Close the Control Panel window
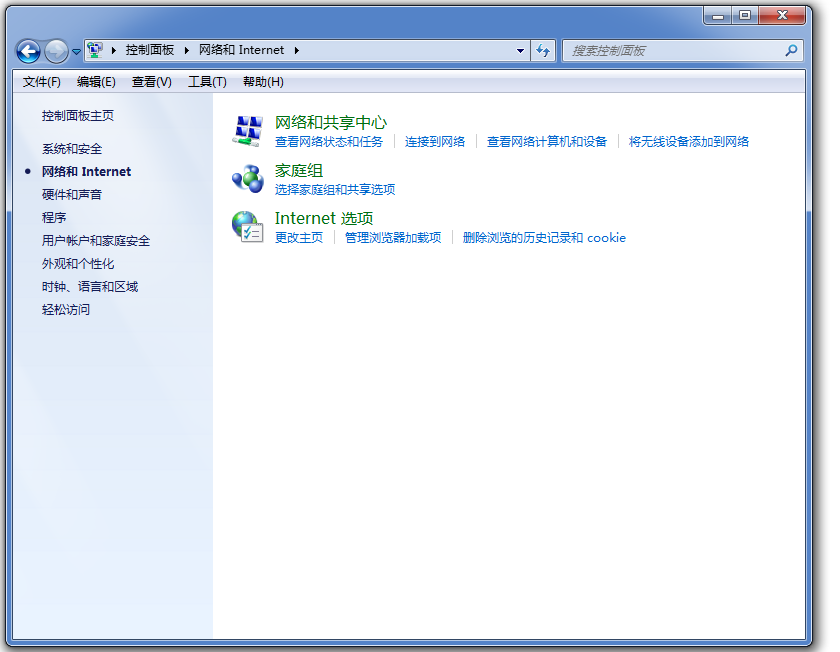This screenshot has height=652, width=840. 782,16
